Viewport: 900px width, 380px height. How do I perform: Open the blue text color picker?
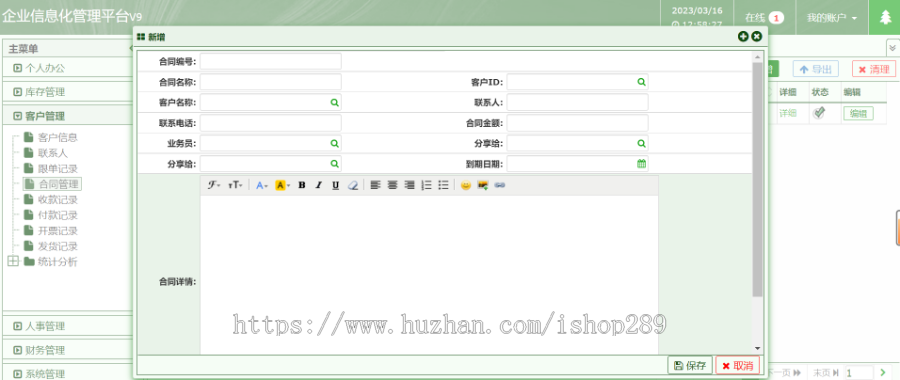coord(262,185)
